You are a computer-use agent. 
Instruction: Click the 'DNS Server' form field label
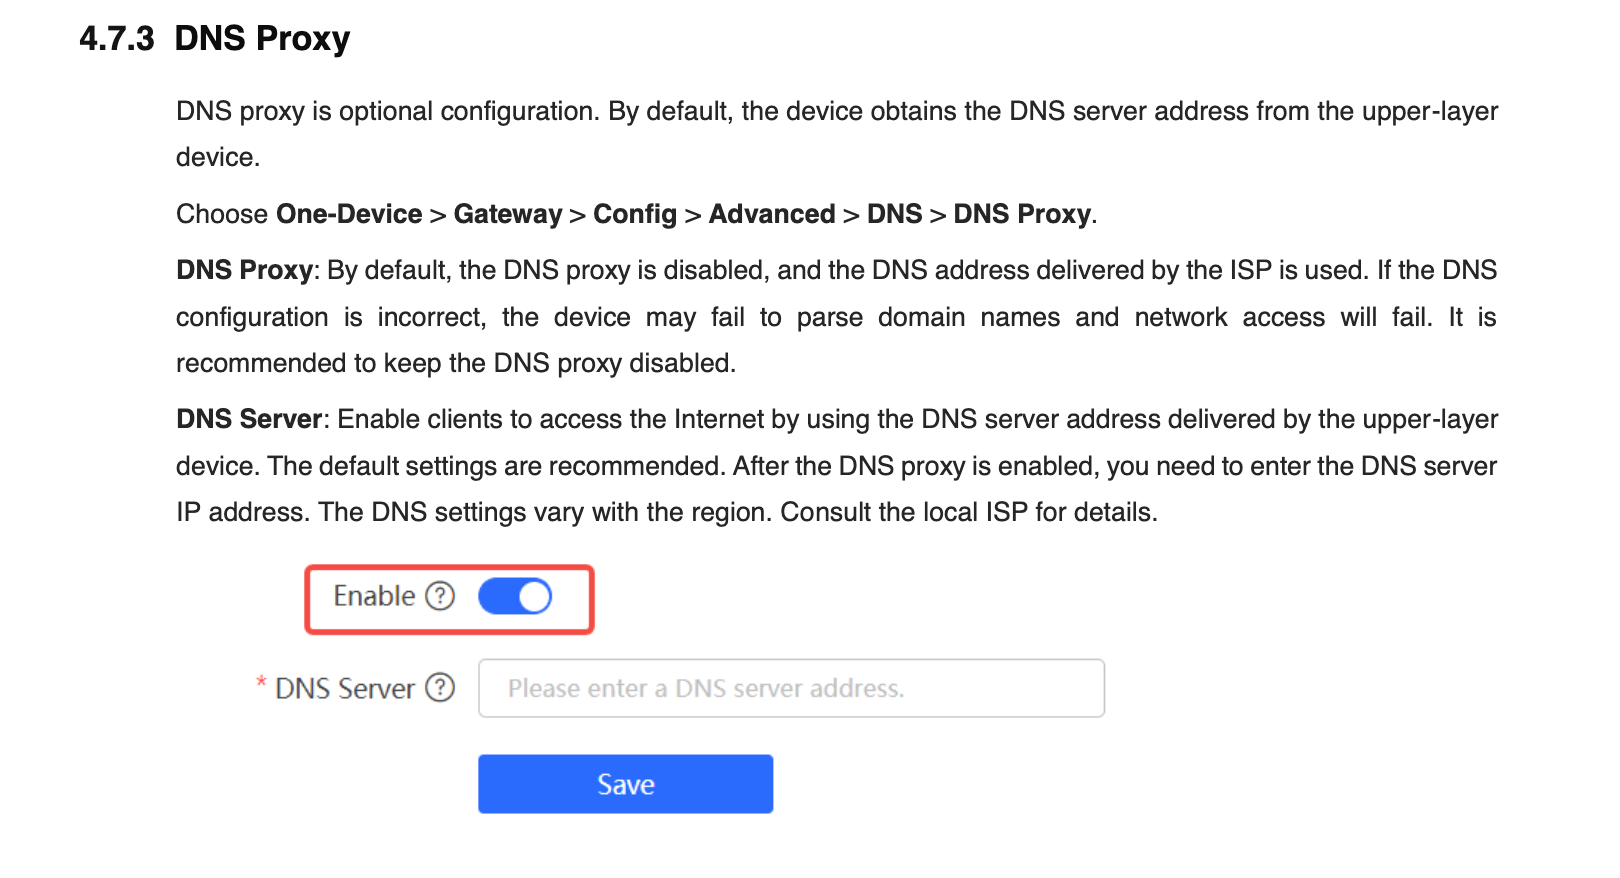pyautogui.click(x=345, y=689)
